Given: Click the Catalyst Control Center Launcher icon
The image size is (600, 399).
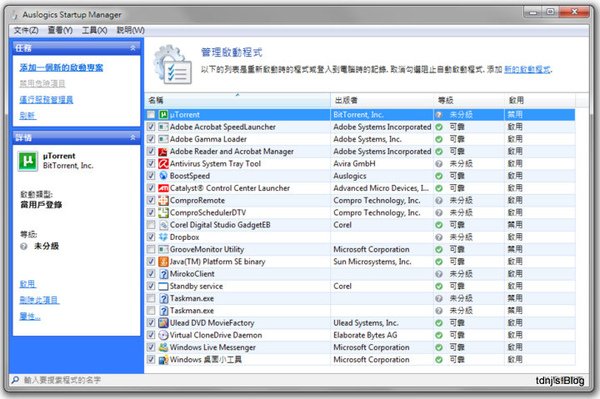Looking at the screenshot, I should point(163,188).
